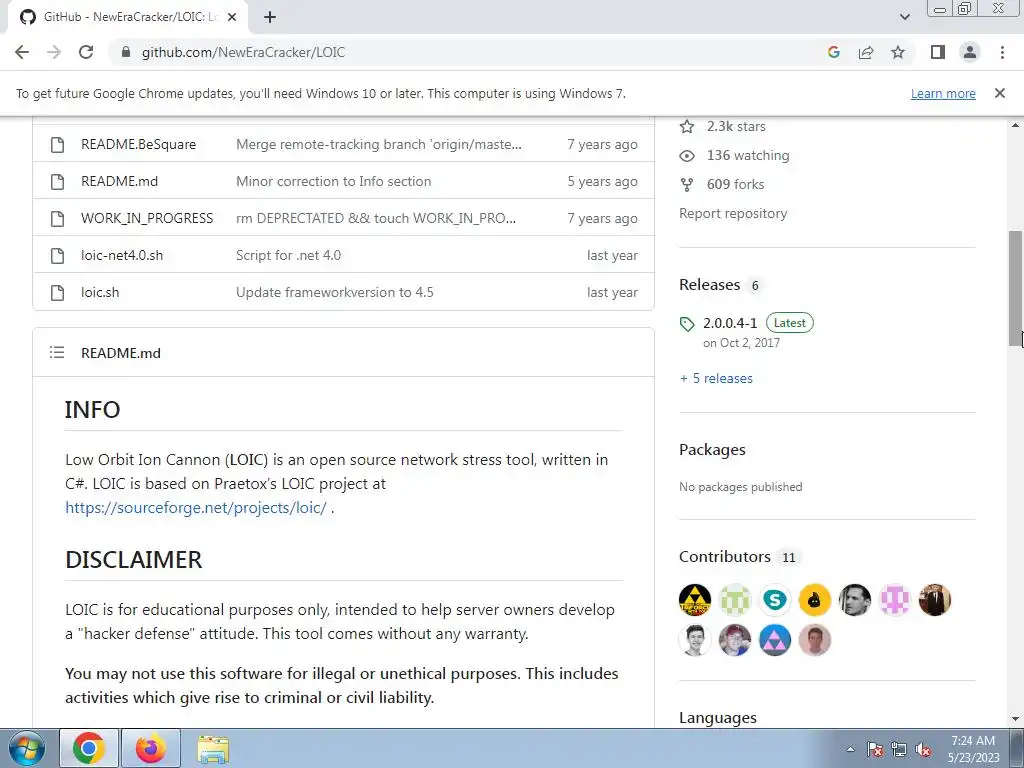Open the Windows Start menu
1024x768 pixels.
point(27,748)
